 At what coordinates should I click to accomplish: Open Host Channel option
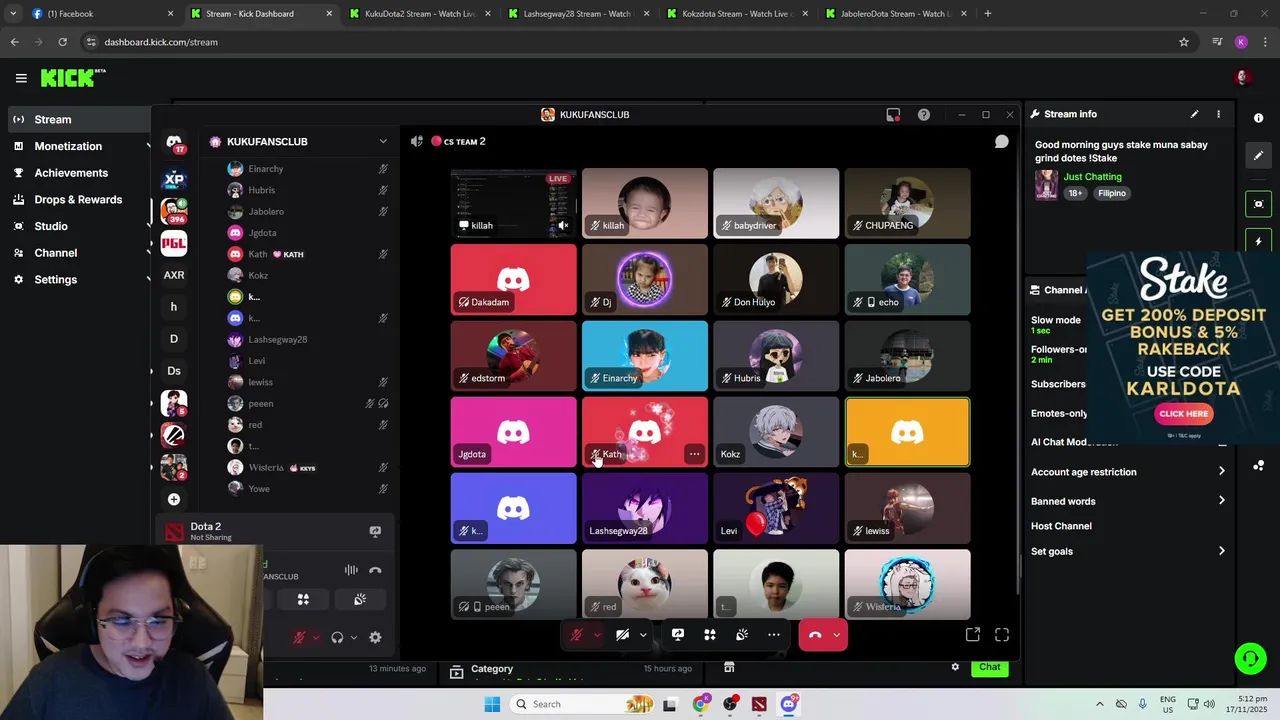point(1061,526)
